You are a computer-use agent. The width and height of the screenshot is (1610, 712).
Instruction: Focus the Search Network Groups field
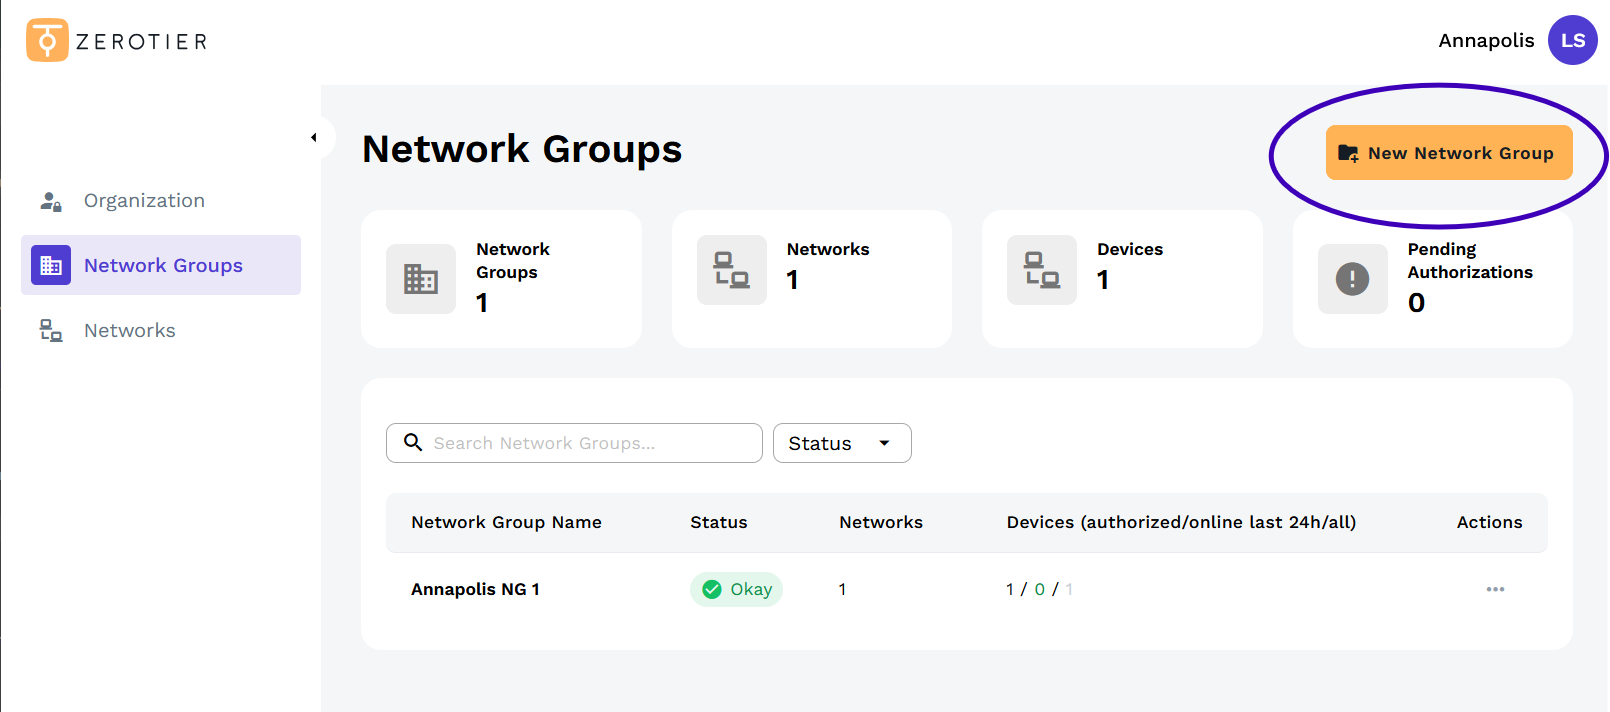pyautogui.click(x=574, y=443)
